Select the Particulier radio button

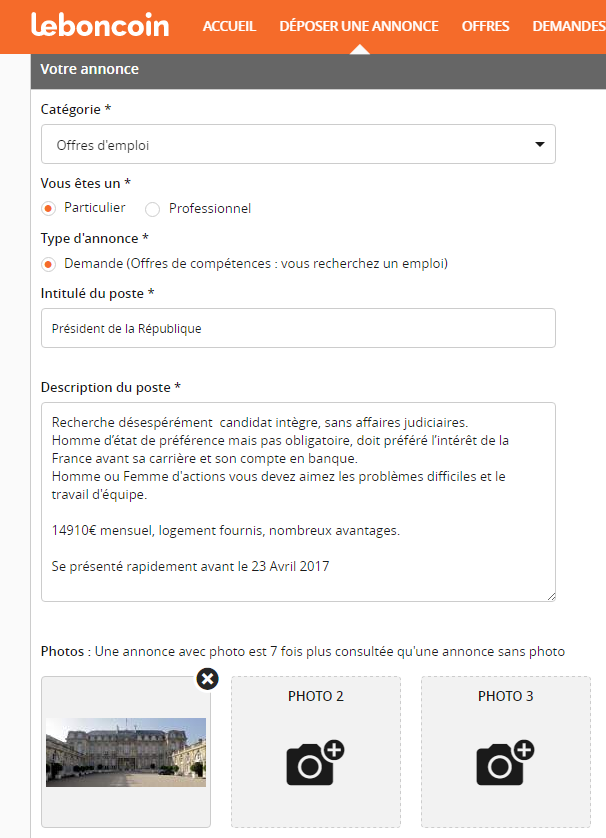coord(48,208)
